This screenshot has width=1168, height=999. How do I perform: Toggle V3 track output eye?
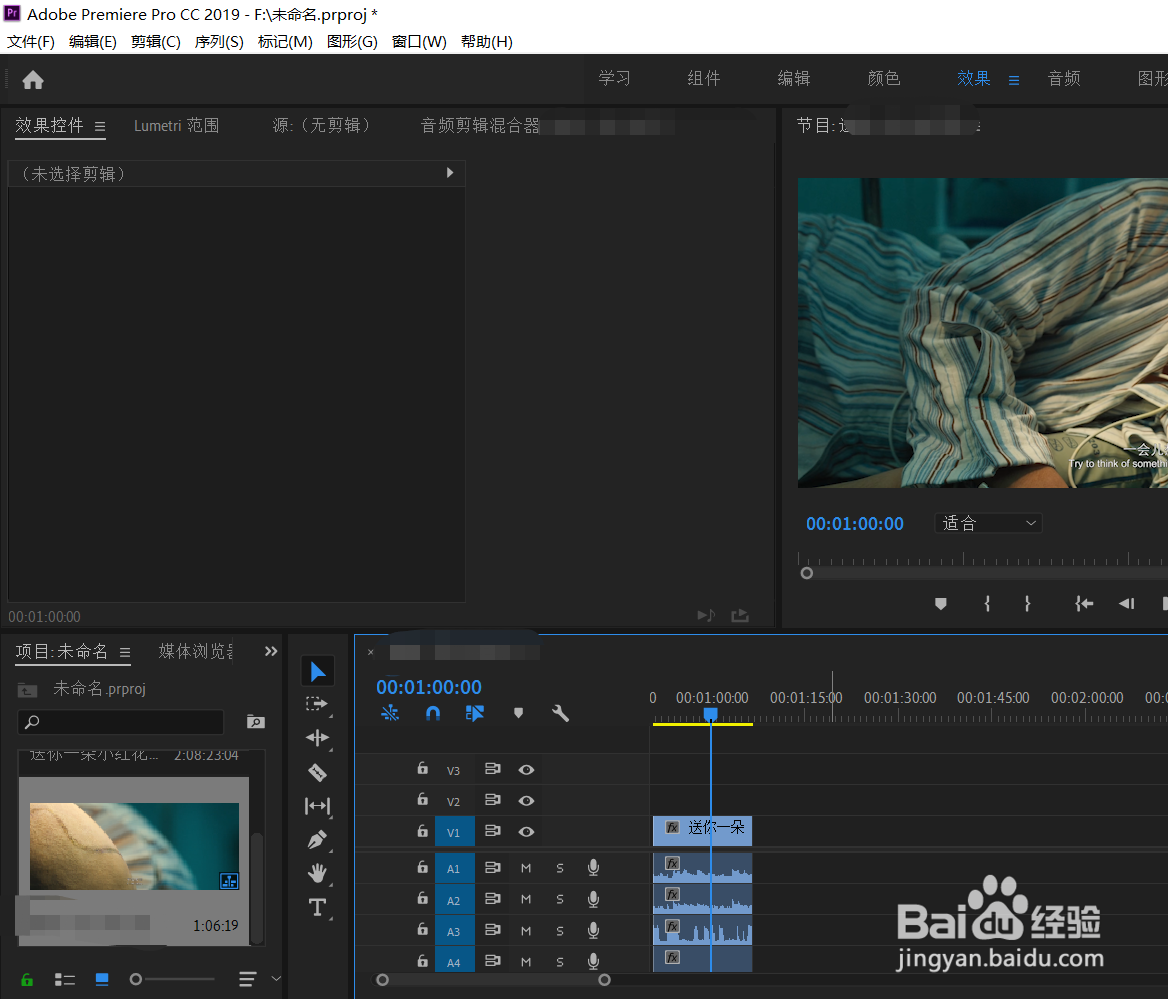526,770
